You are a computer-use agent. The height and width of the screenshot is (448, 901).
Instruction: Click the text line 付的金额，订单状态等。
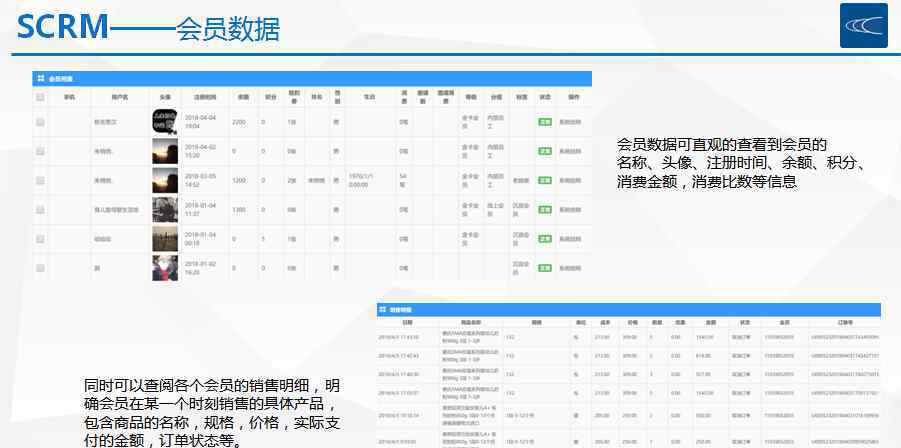(x=163, y=441)
